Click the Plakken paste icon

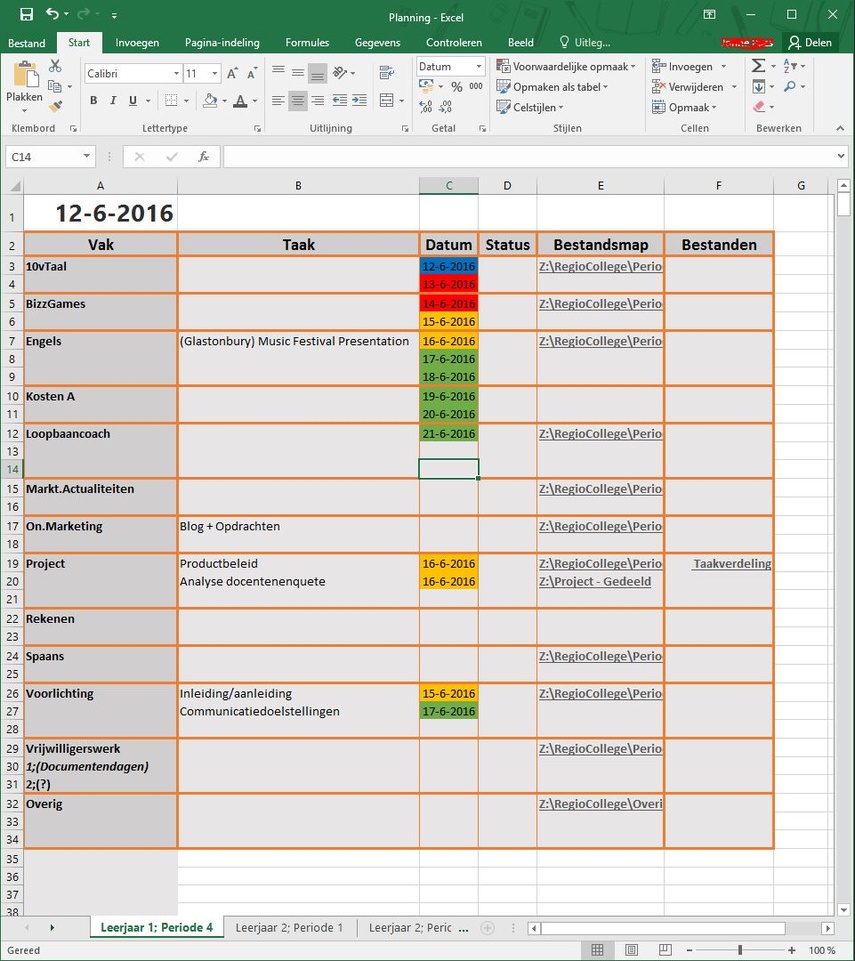(x=25, y=76)
